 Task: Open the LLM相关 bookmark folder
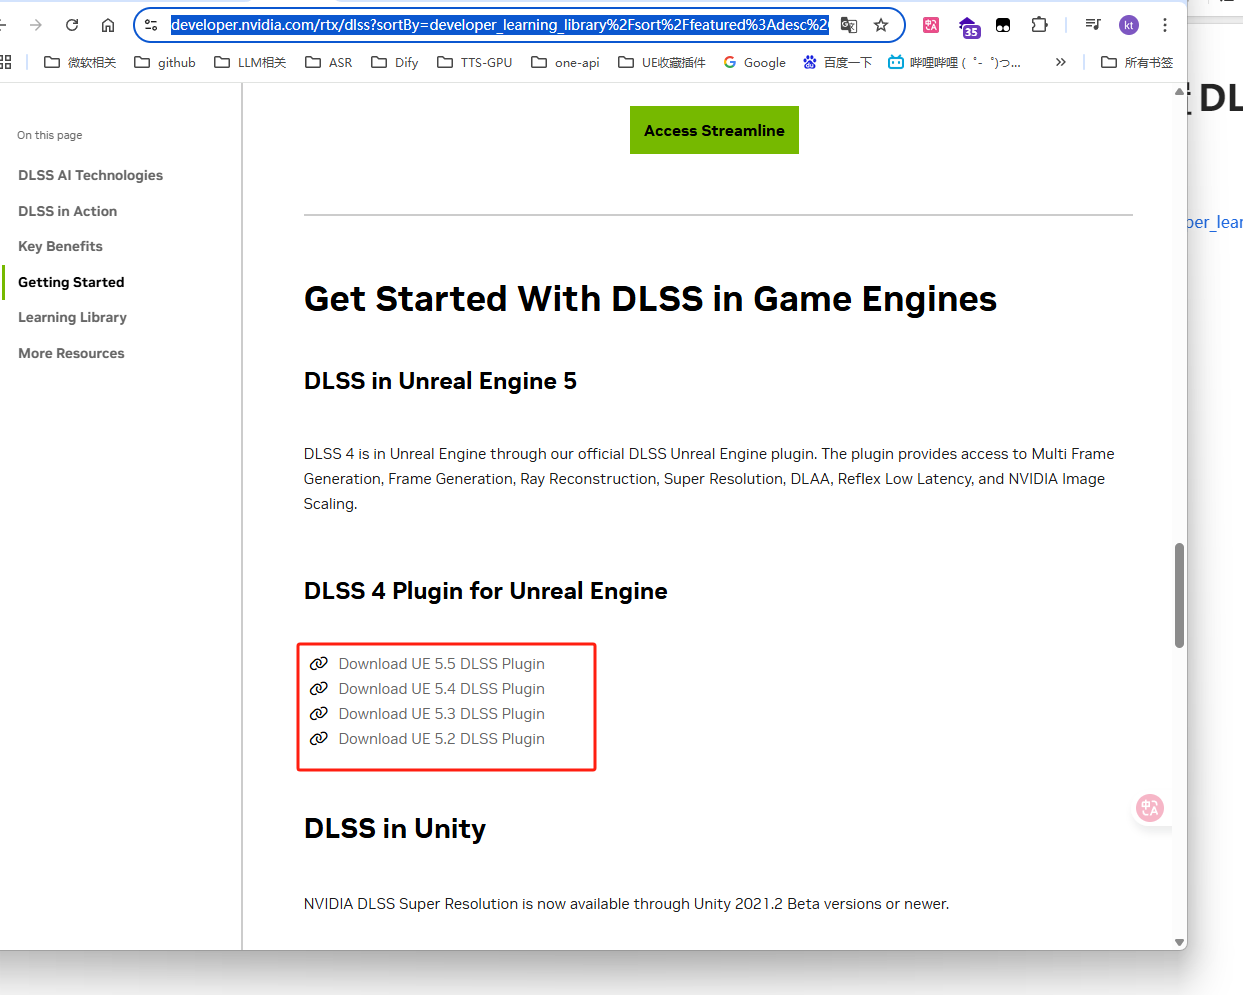250,62
